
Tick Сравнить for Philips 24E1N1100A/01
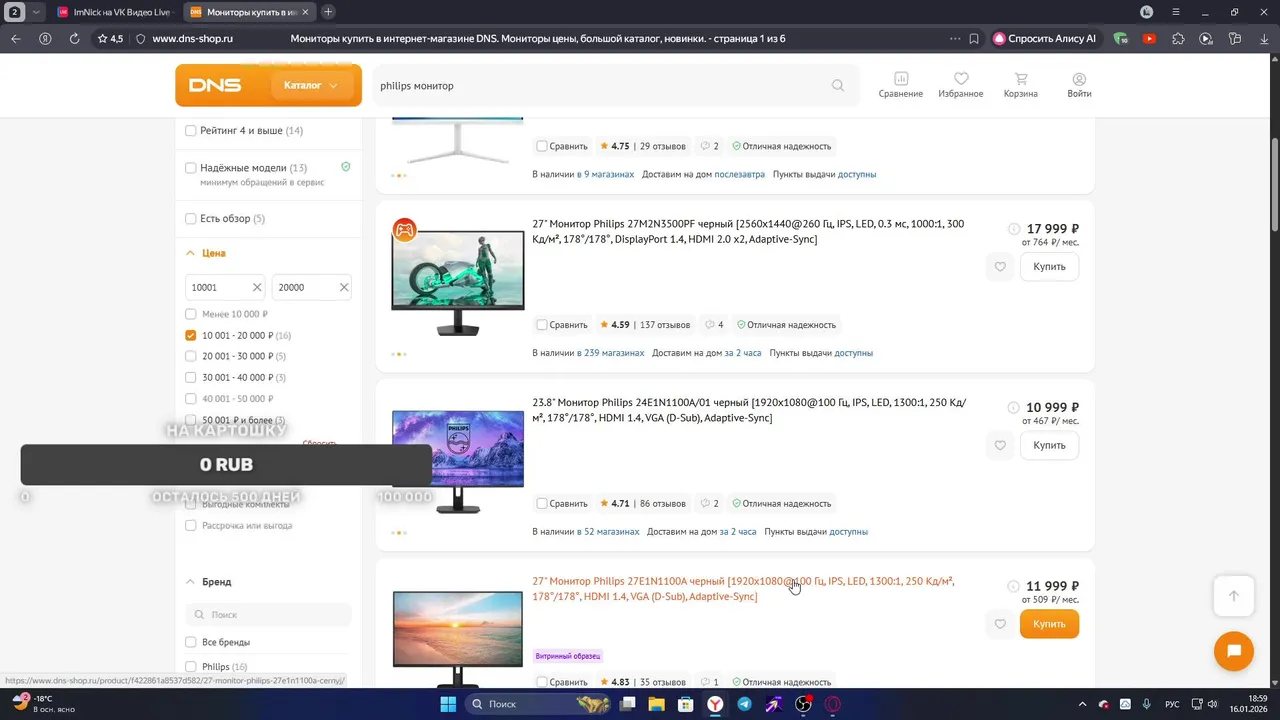pos(541,504)
